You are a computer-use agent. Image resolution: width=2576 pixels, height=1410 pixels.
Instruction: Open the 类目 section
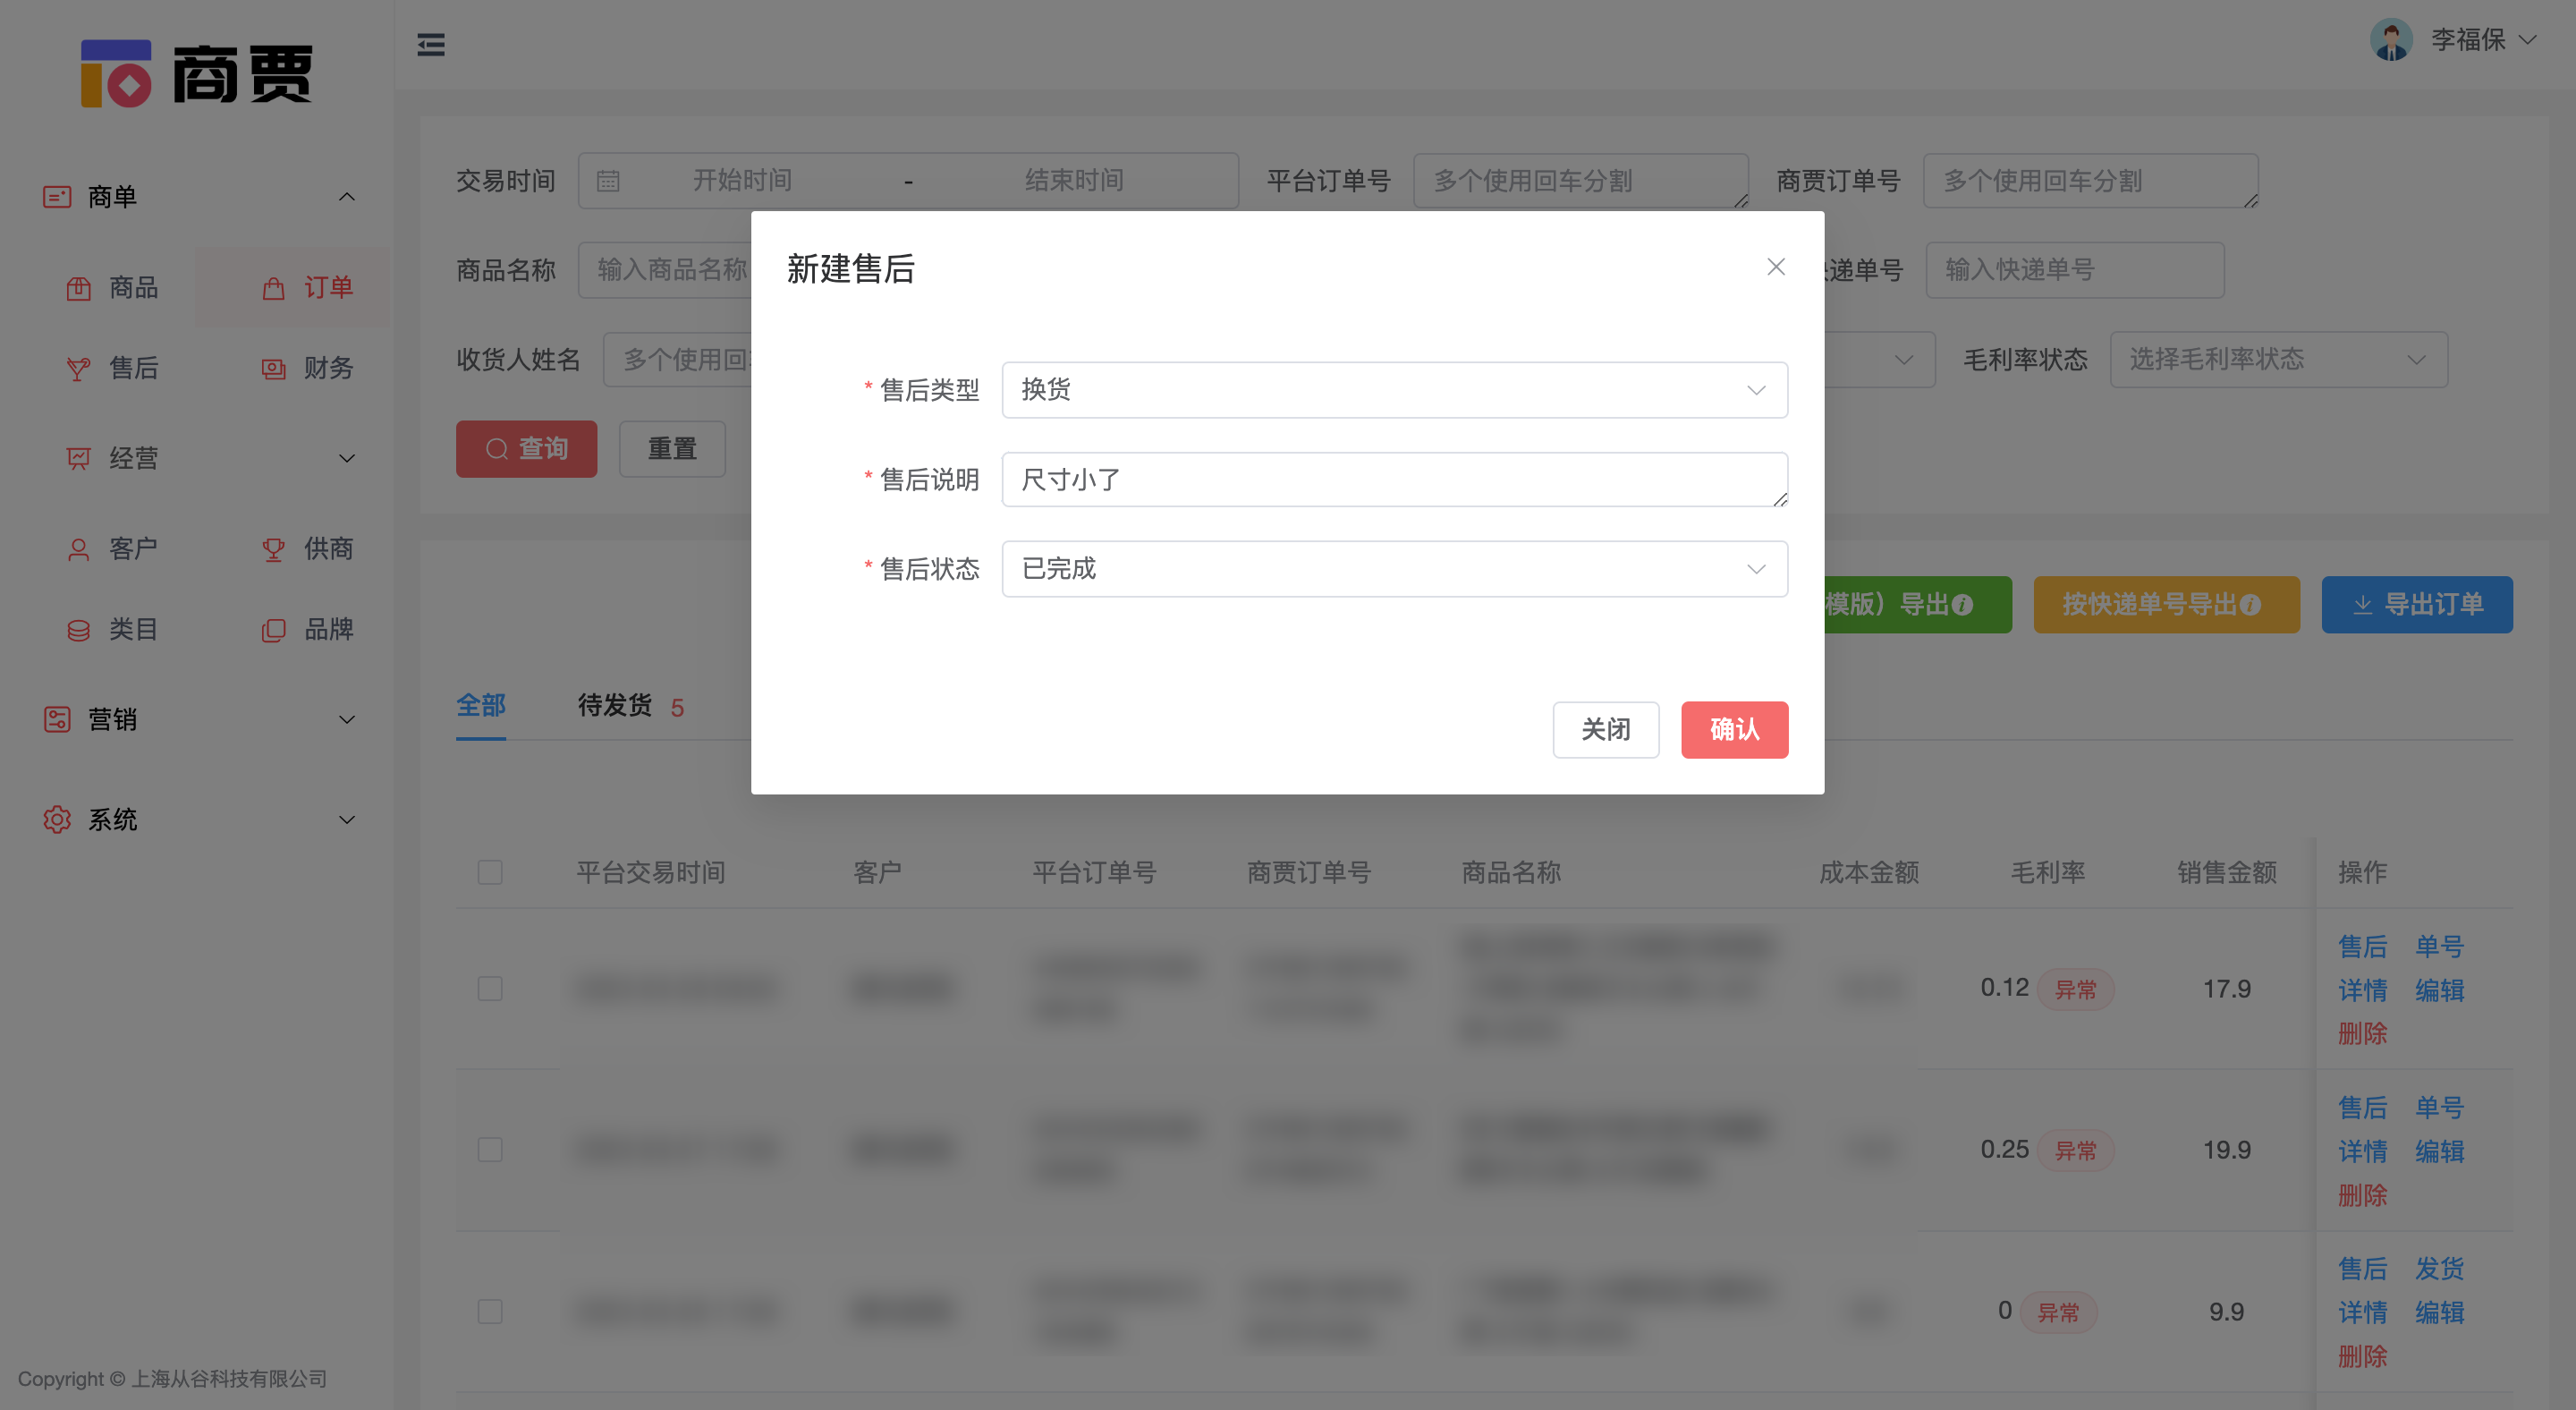pos(133,629)
